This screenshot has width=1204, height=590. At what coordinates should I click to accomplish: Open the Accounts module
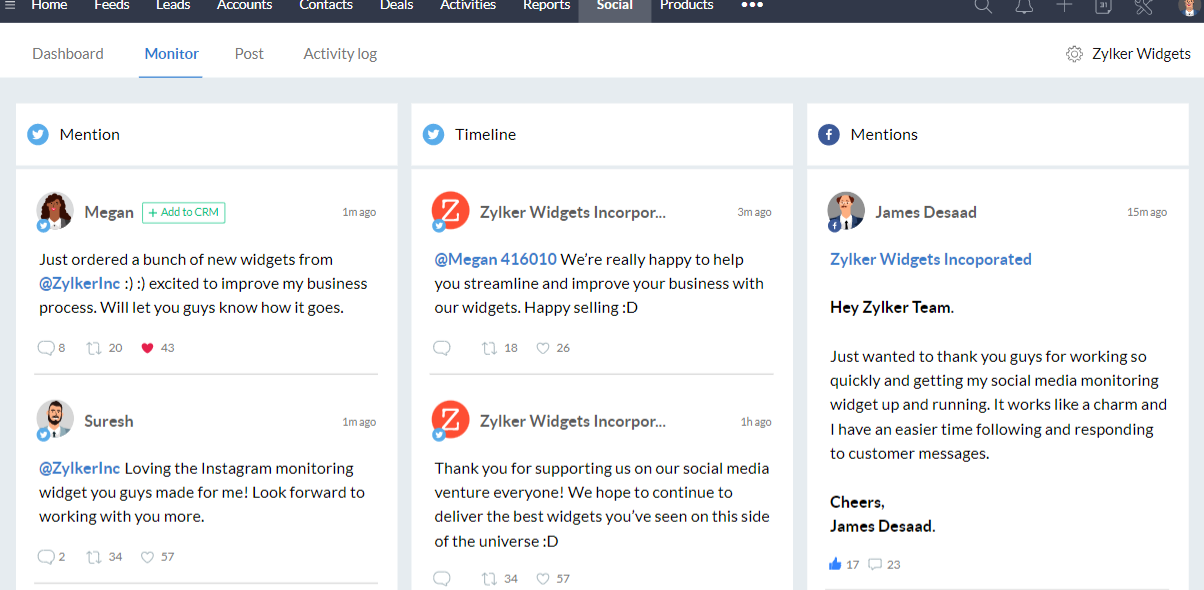coord(245,5)
